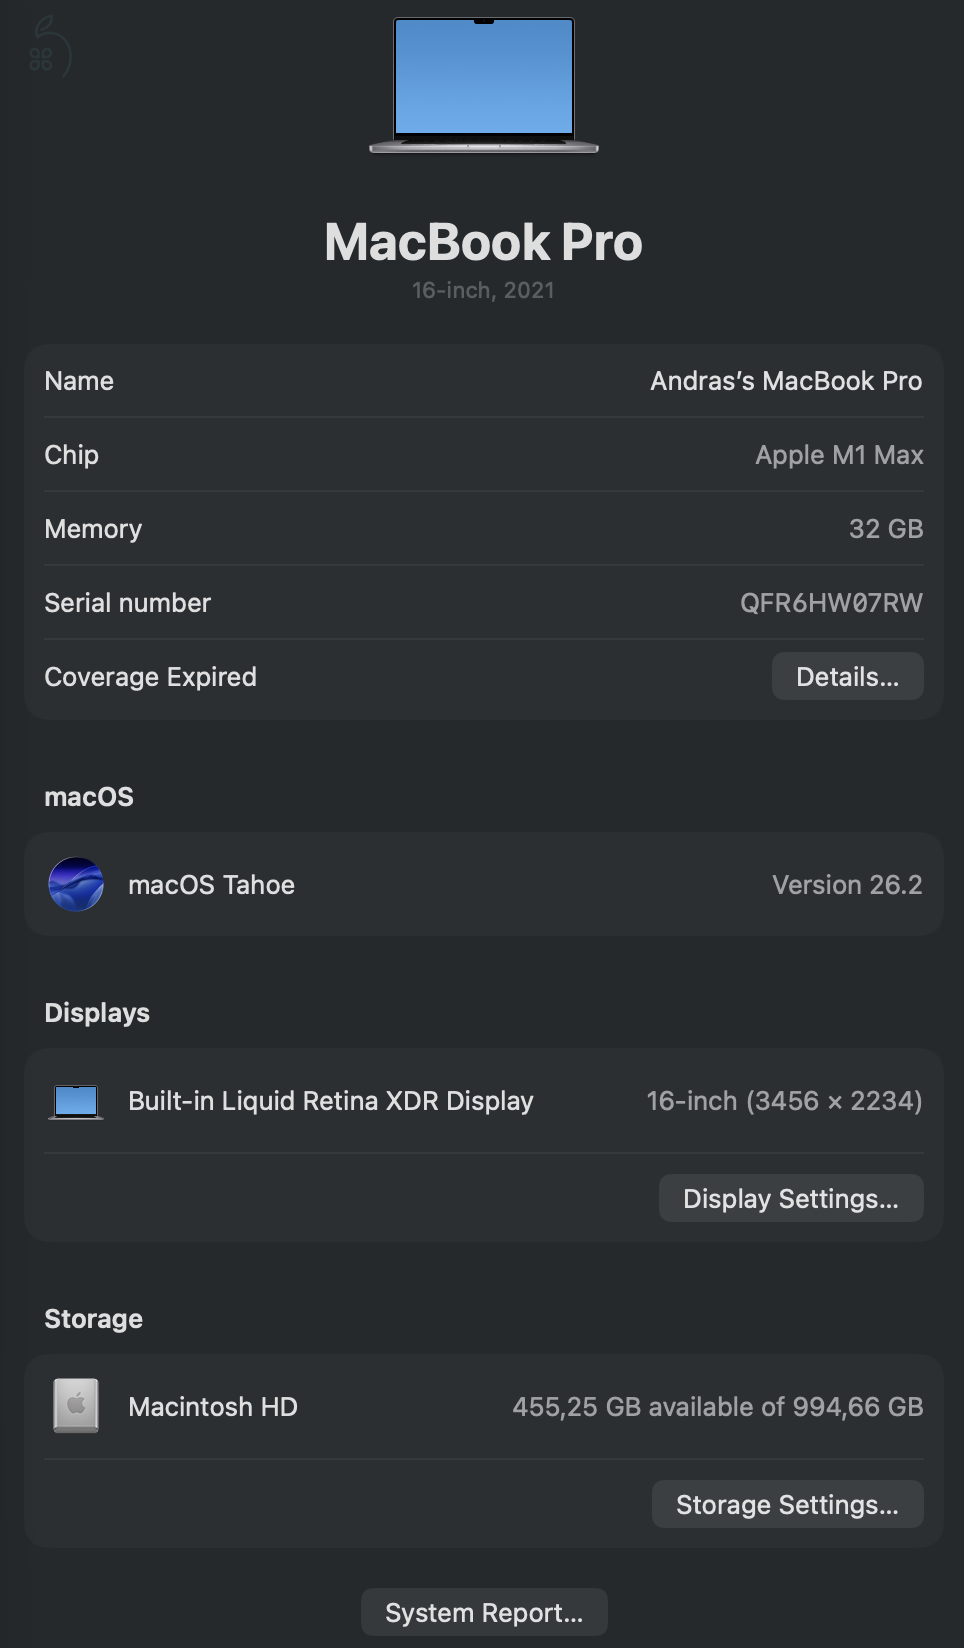Click the Apple logo on the storage drive icon

click(x=76, y=1405)
